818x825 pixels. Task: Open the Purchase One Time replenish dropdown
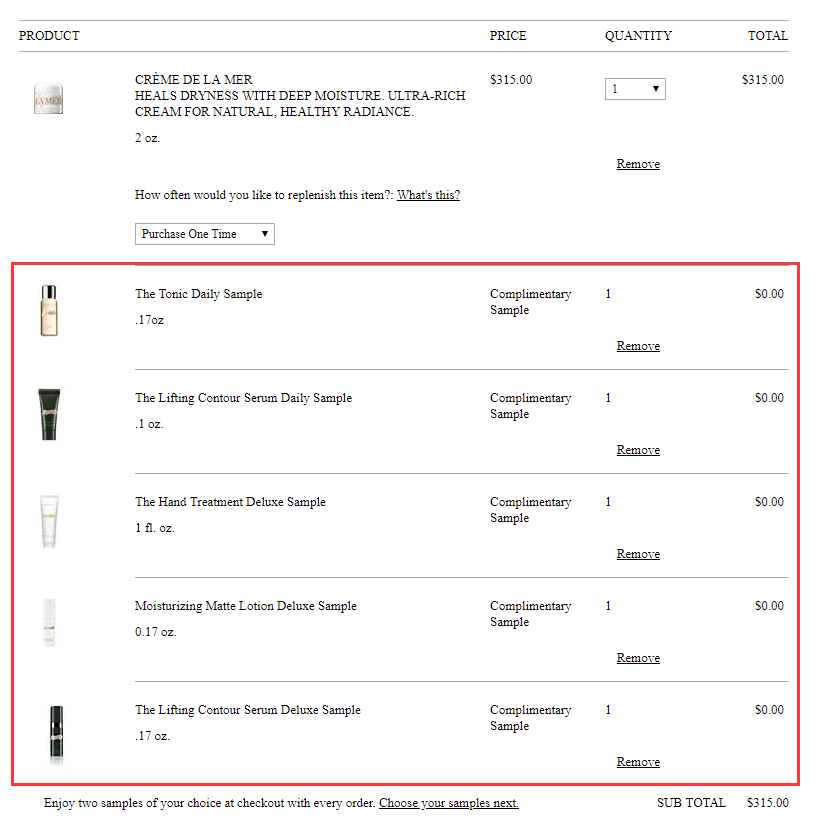coord(205,234)
